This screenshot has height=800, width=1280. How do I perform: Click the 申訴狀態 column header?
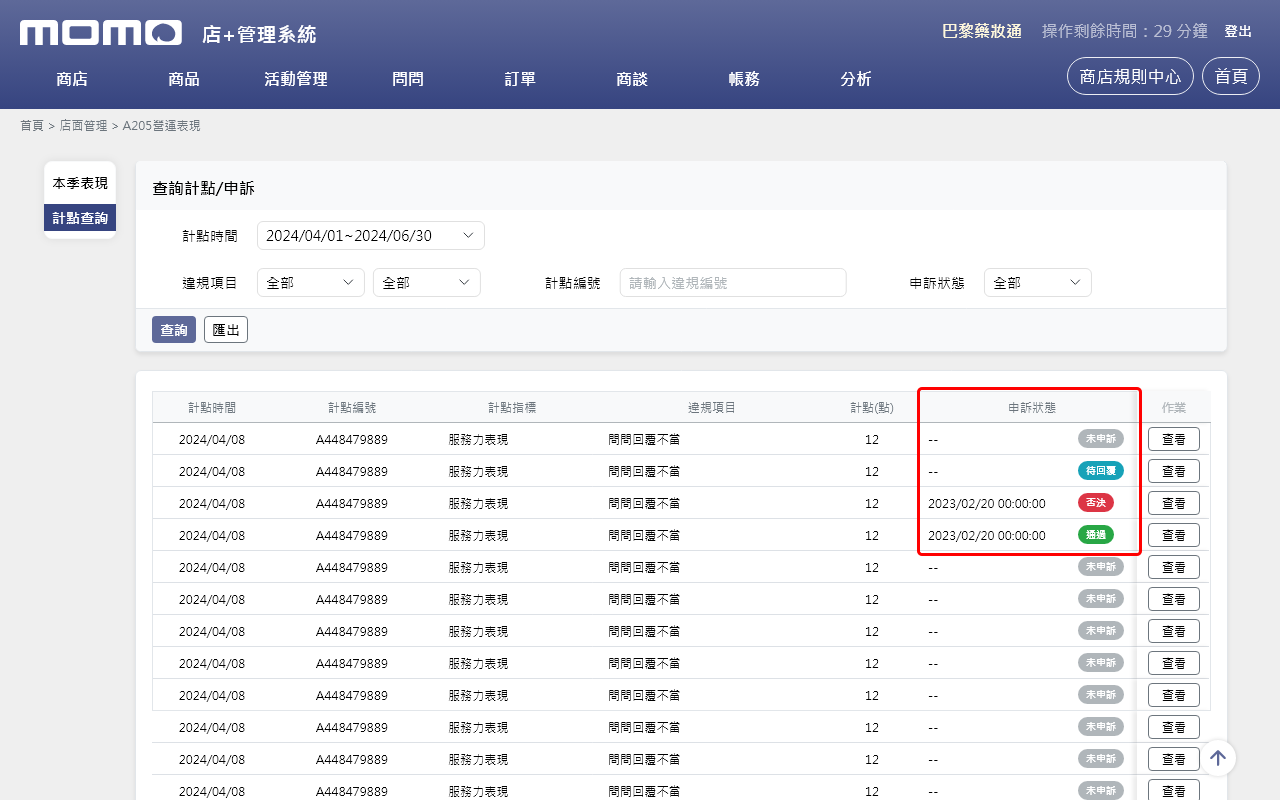click(x=1032, y=408)
